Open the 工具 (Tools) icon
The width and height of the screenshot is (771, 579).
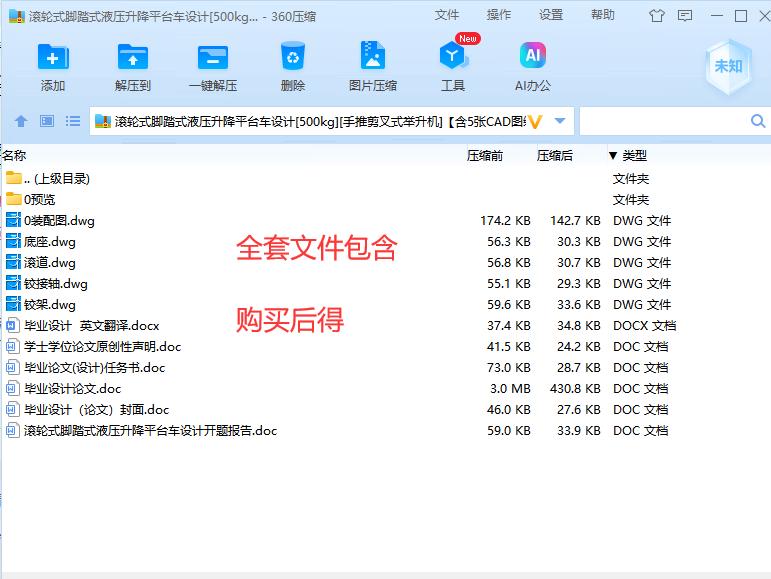(453, 55)
